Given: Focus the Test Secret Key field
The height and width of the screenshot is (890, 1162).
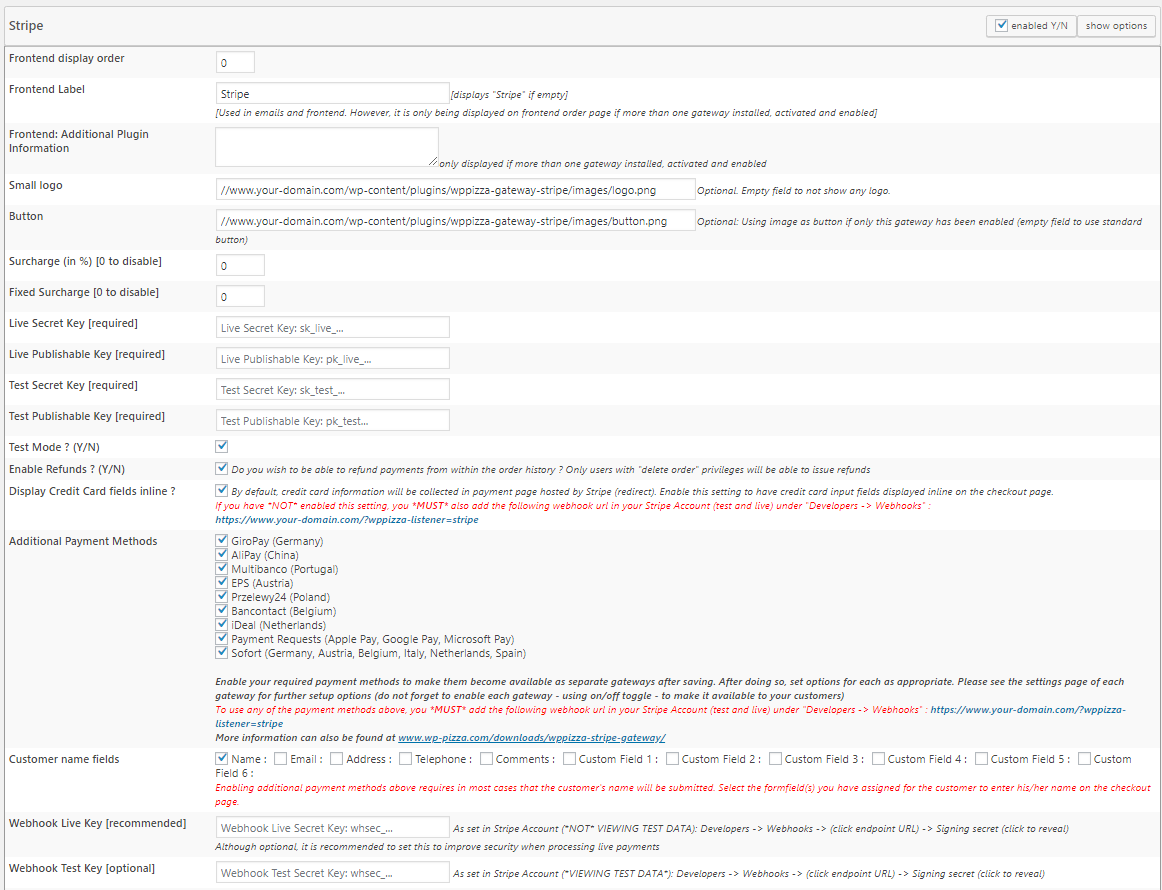Looking at the screenshot, I should tap(332, 390).
